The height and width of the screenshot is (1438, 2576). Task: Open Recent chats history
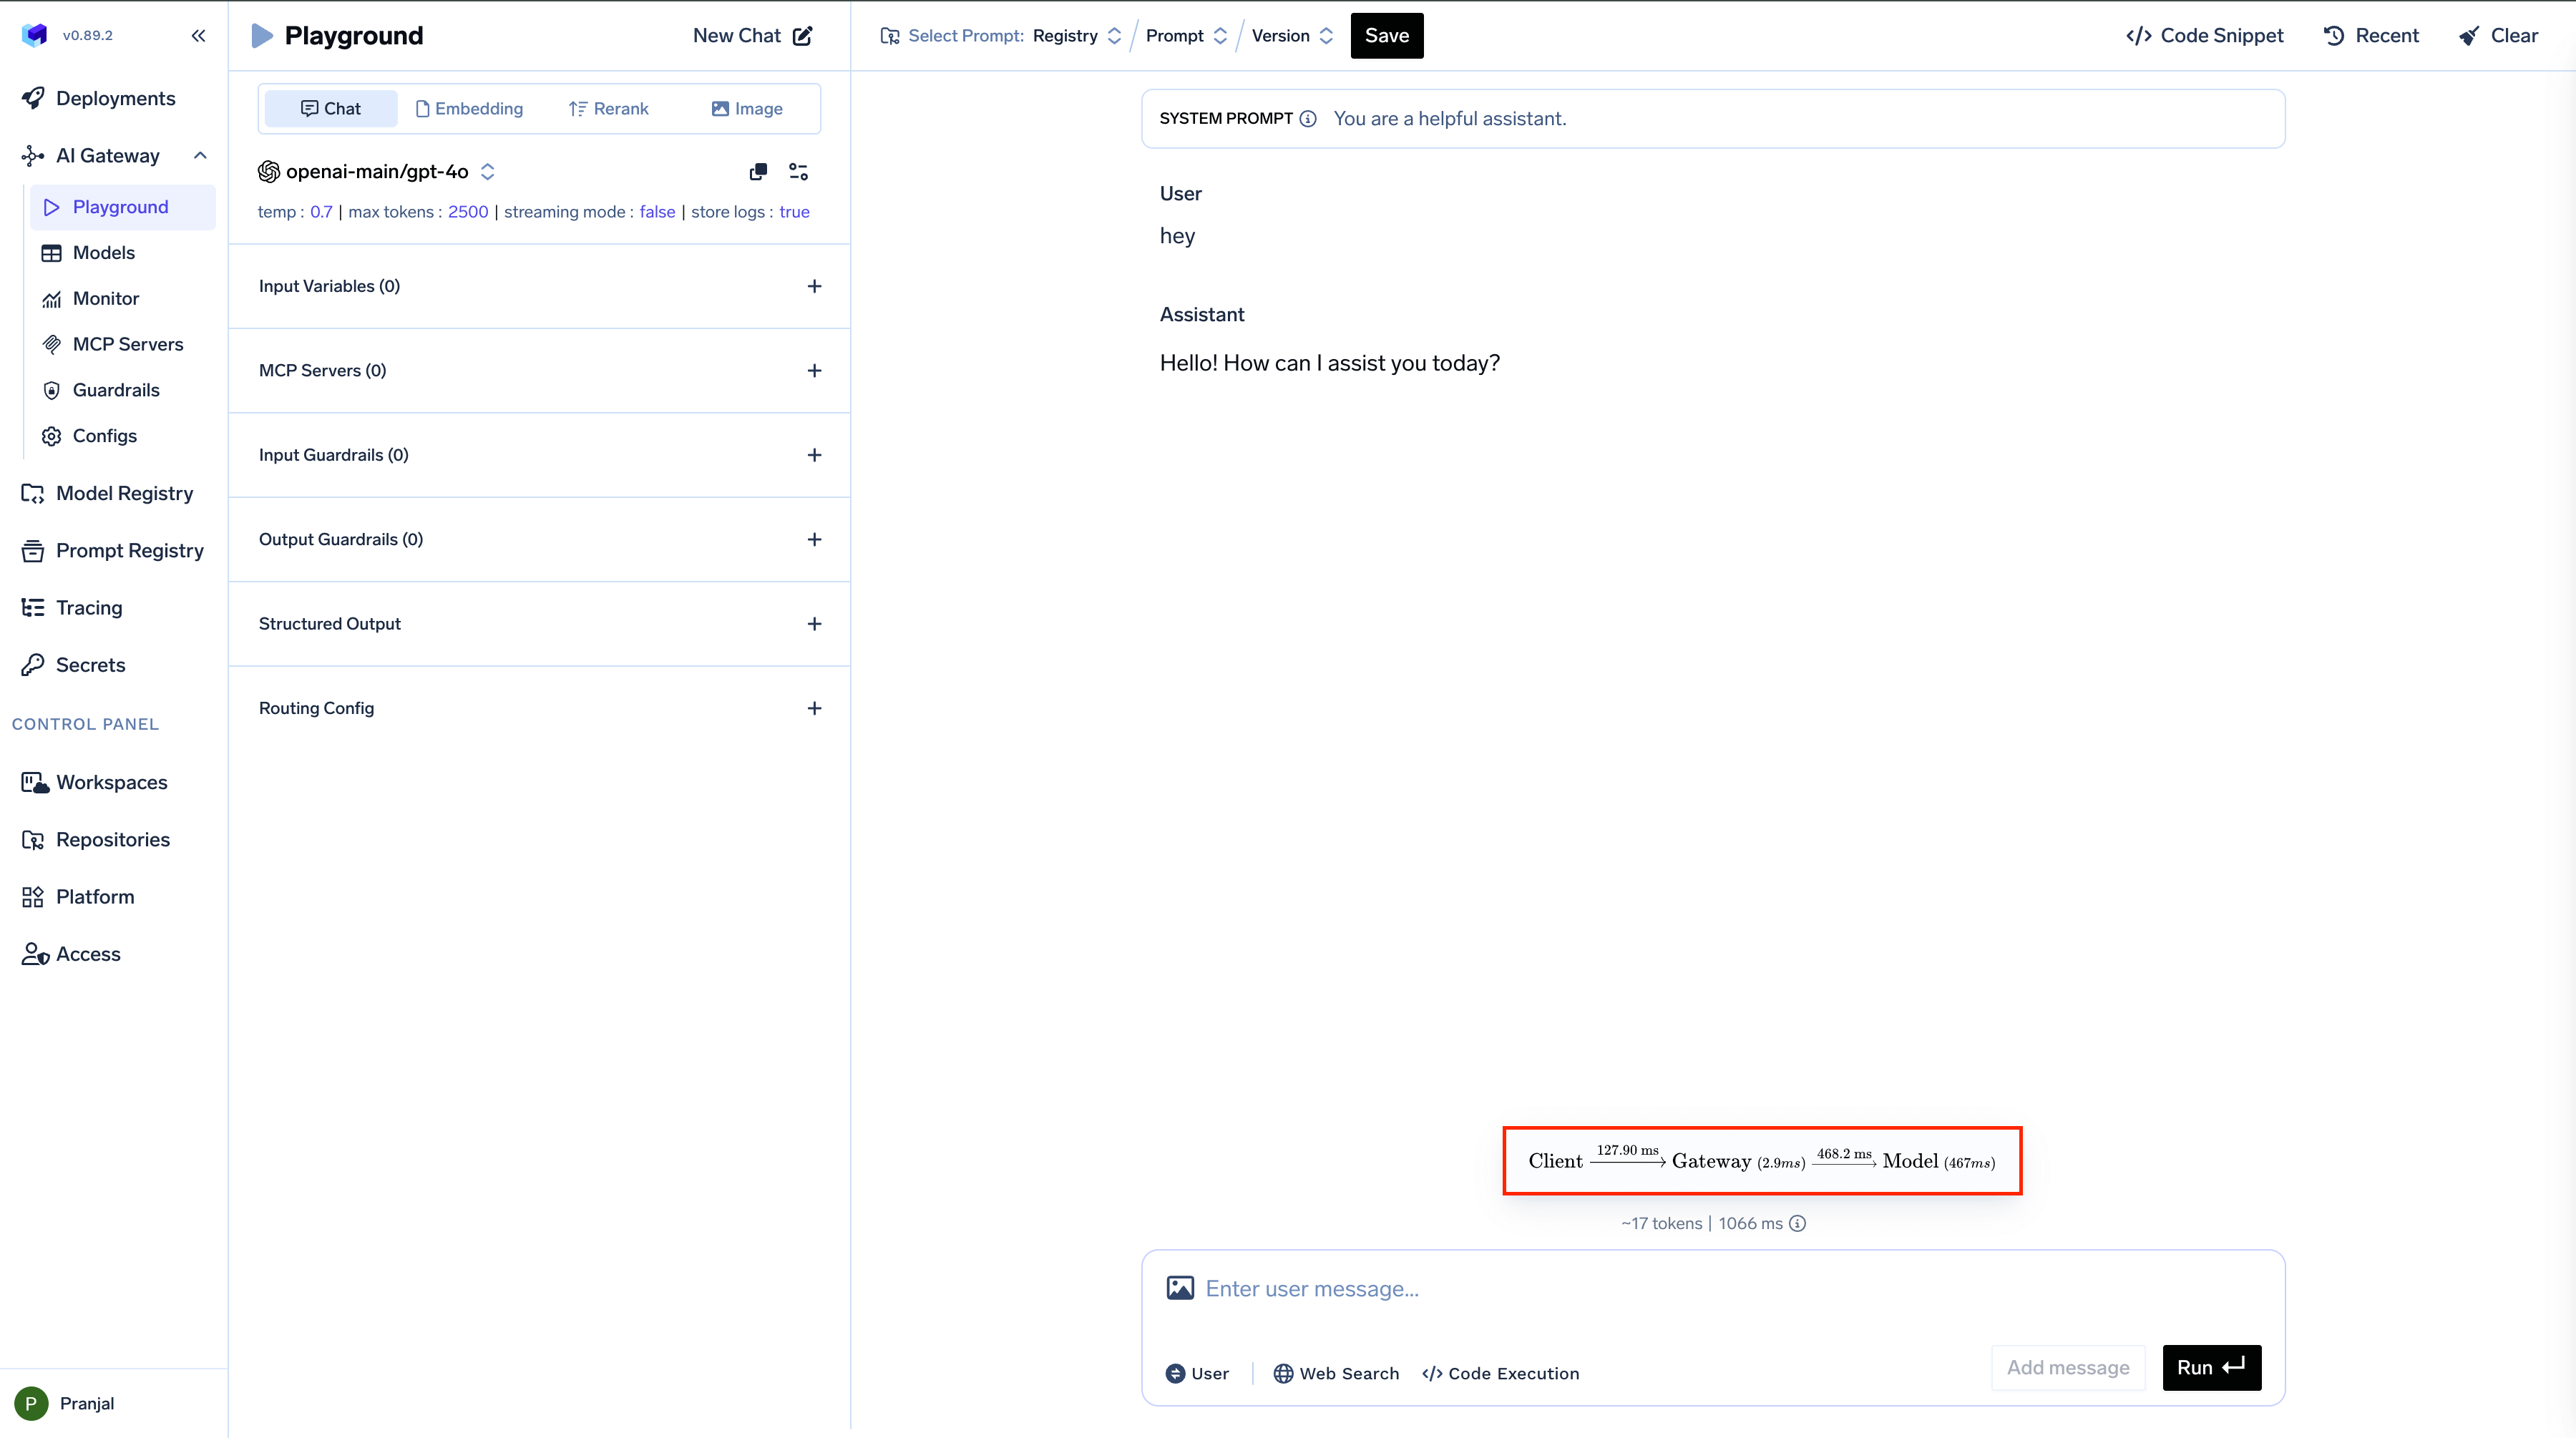click(2371, 36)
